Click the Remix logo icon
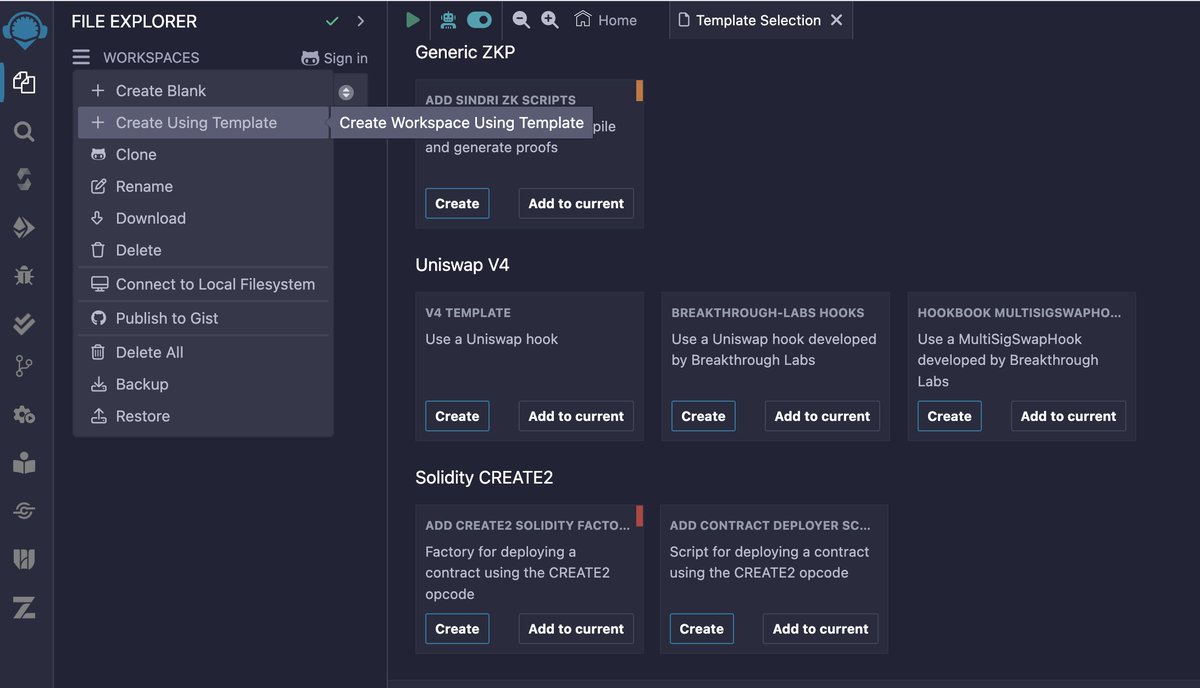1200x688 pixels. pyautogui.click(x=25, y=30)
